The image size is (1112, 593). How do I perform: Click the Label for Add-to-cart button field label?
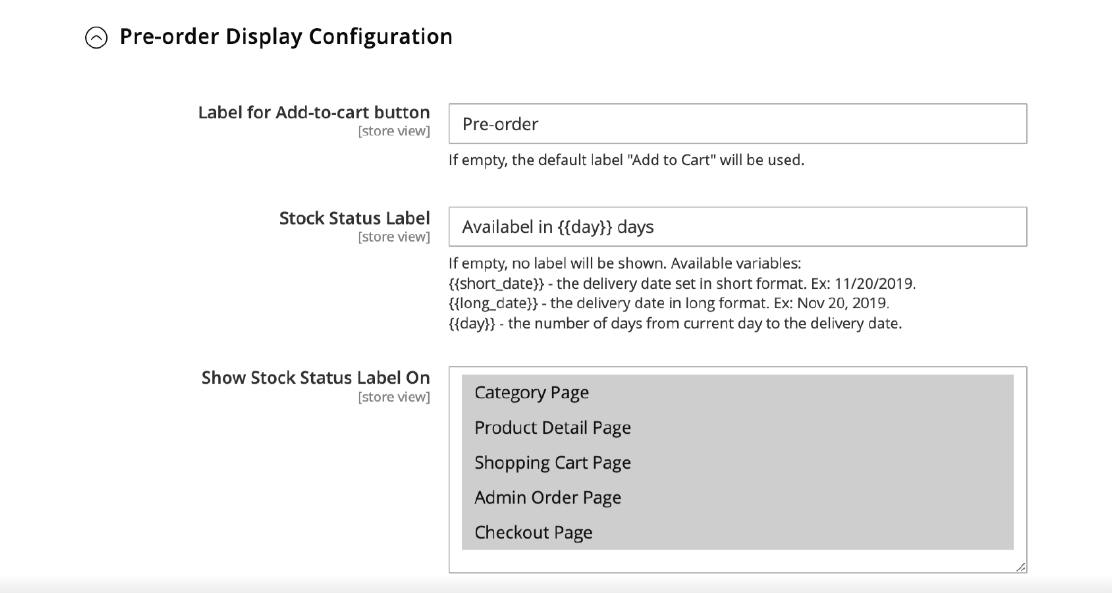pyautogui.click(x=313, y=112)
